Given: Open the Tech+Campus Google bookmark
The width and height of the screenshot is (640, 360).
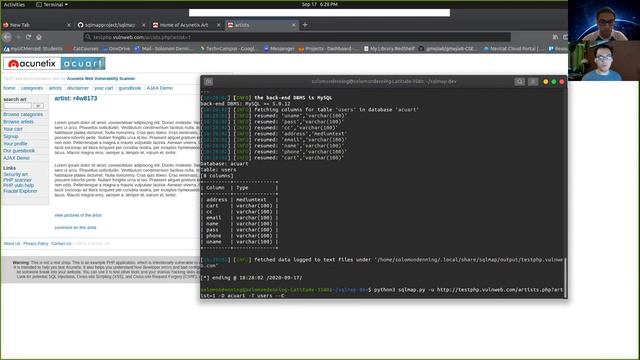Looking at the screenshot, I should [228, 49].
